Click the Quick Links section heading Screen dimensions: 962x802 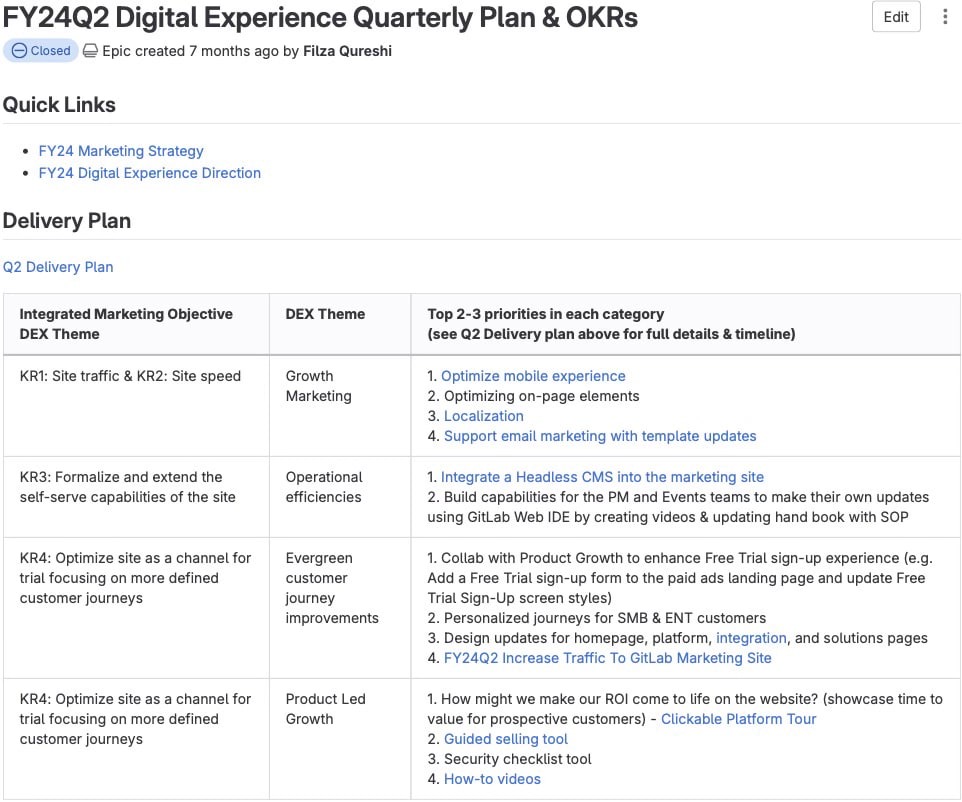59,105
